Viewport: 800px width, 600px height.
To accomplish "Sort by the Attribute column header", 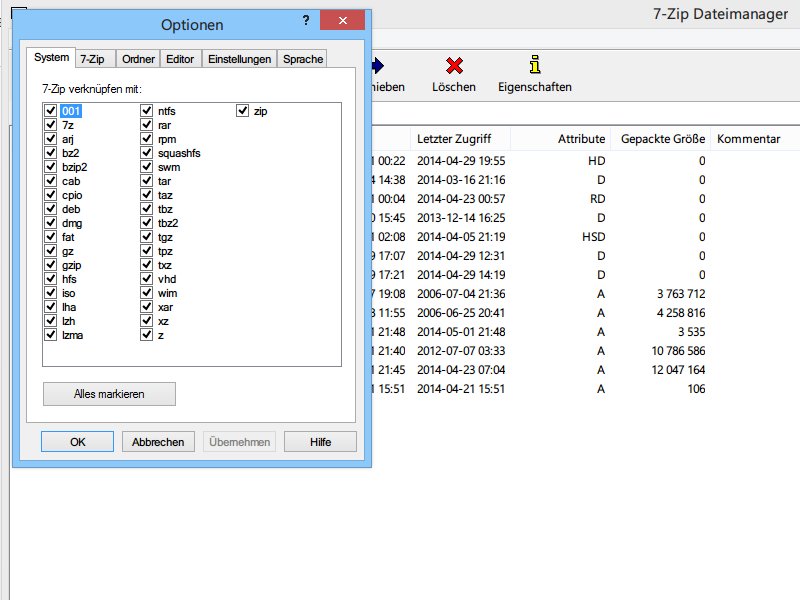I will tap(560, 139).
